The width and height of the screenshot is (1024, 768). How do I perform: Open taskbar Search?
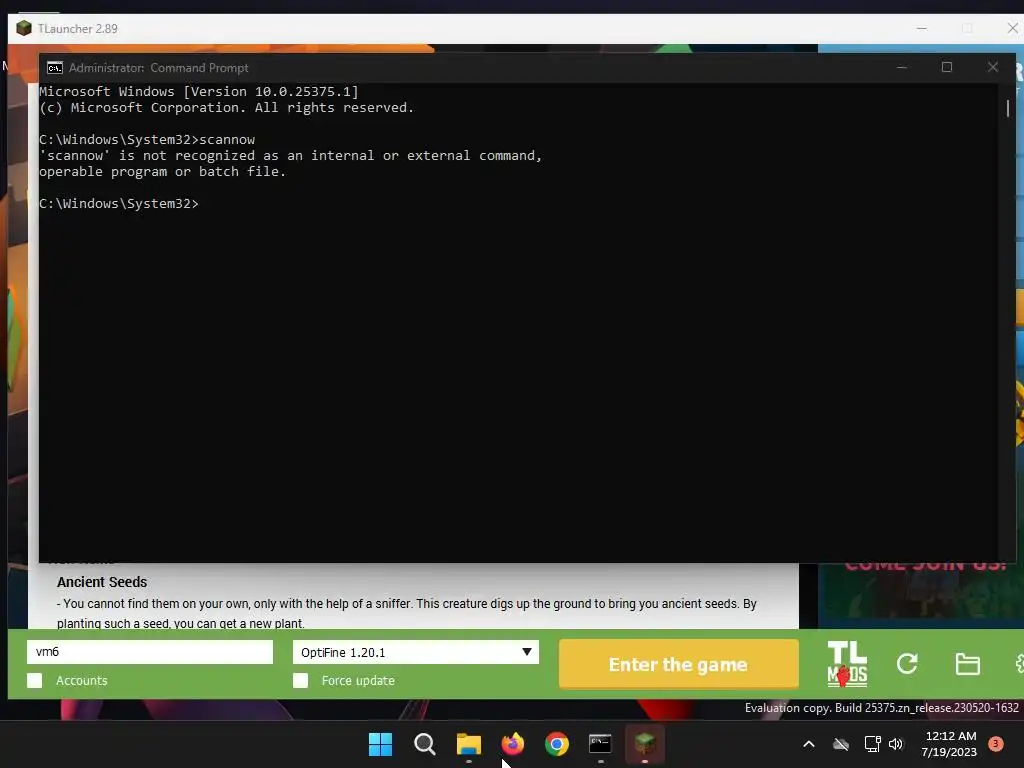(424, 744)
